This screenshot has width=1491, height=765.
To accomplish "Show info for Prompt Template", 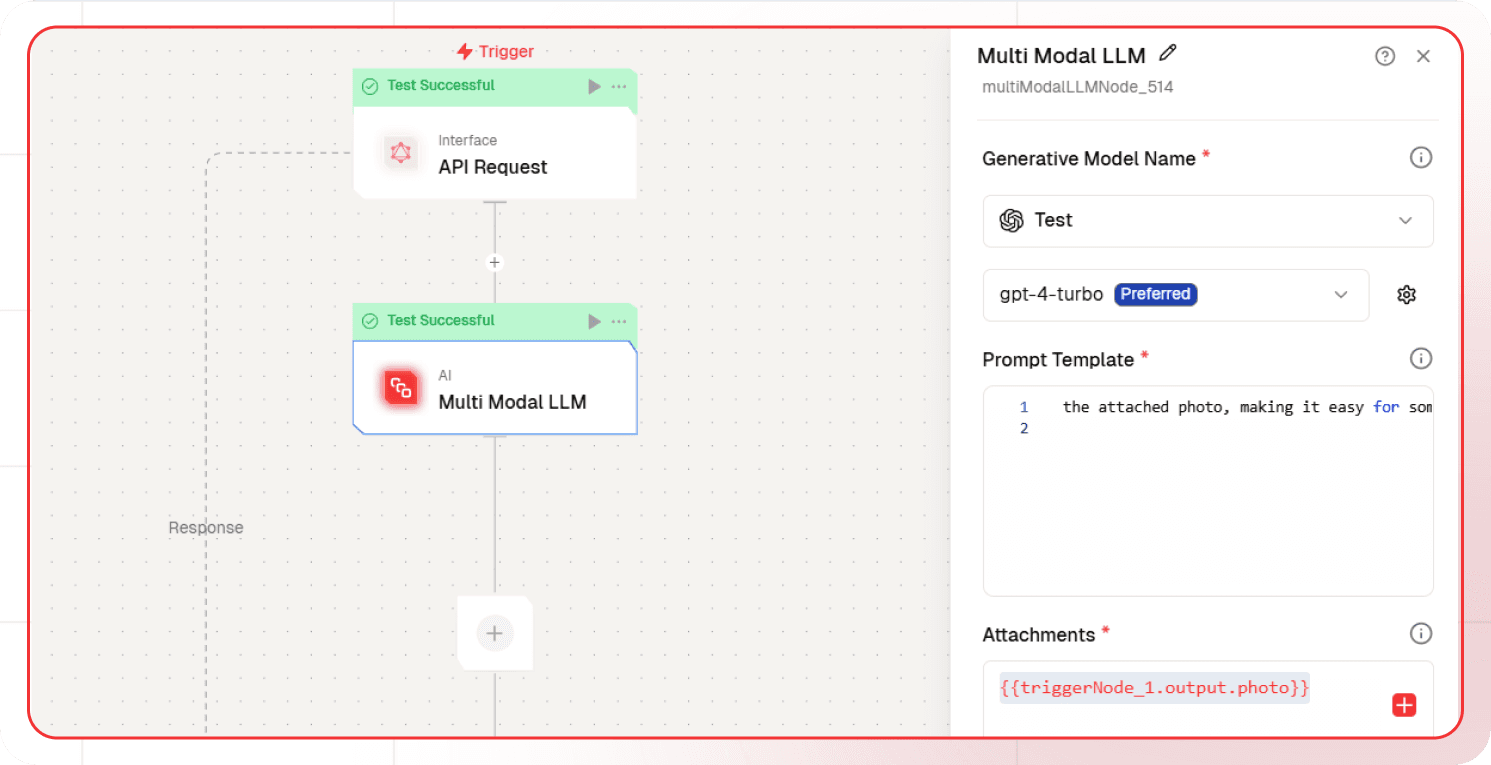I will [1420, 358].
